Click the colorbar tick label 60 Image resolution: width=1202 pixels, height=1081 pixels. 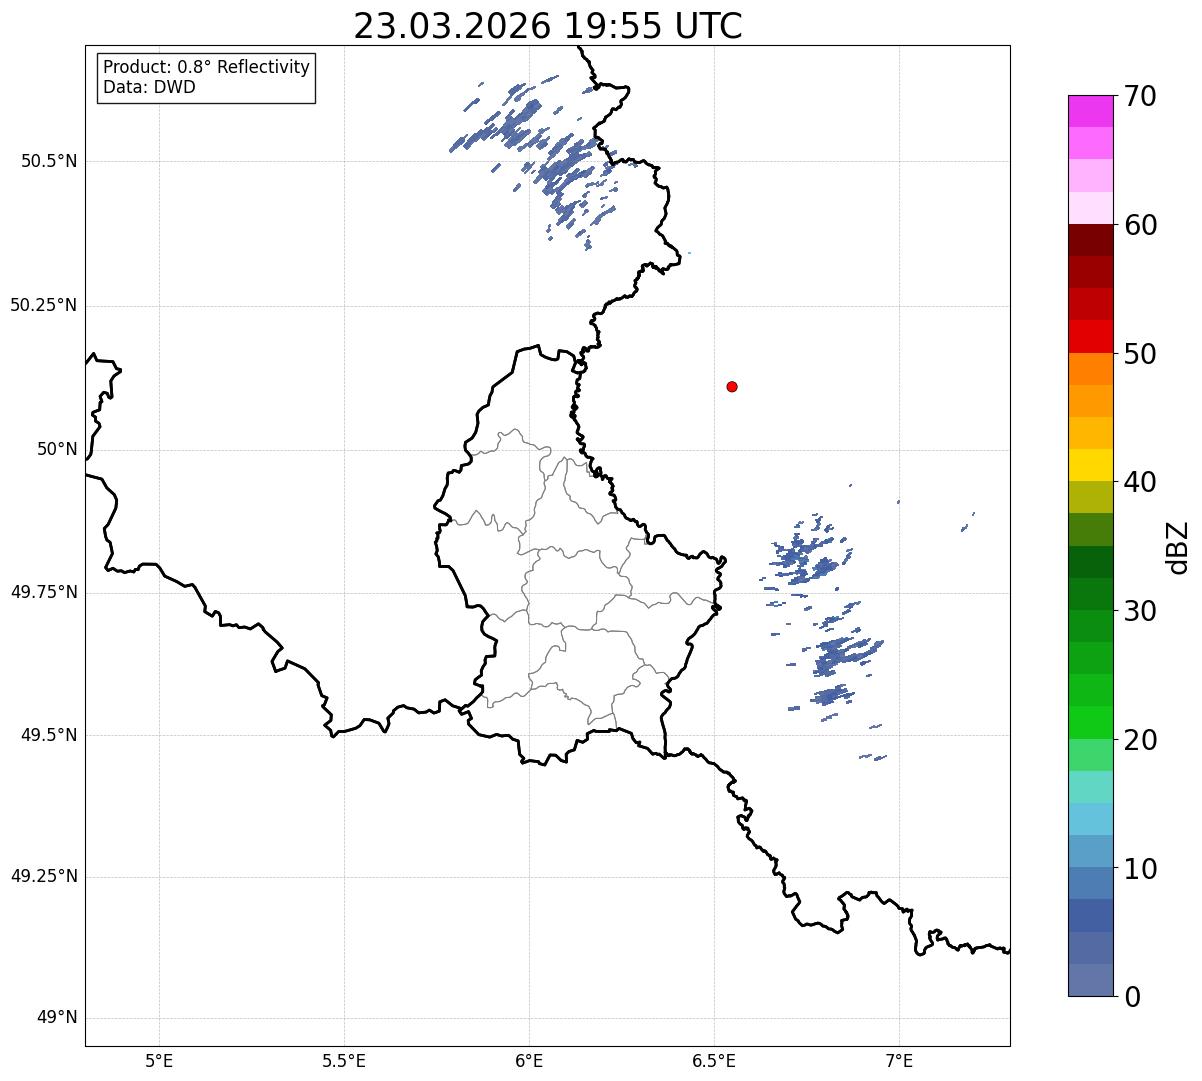pyautogui.click(x=1140, y=225)
